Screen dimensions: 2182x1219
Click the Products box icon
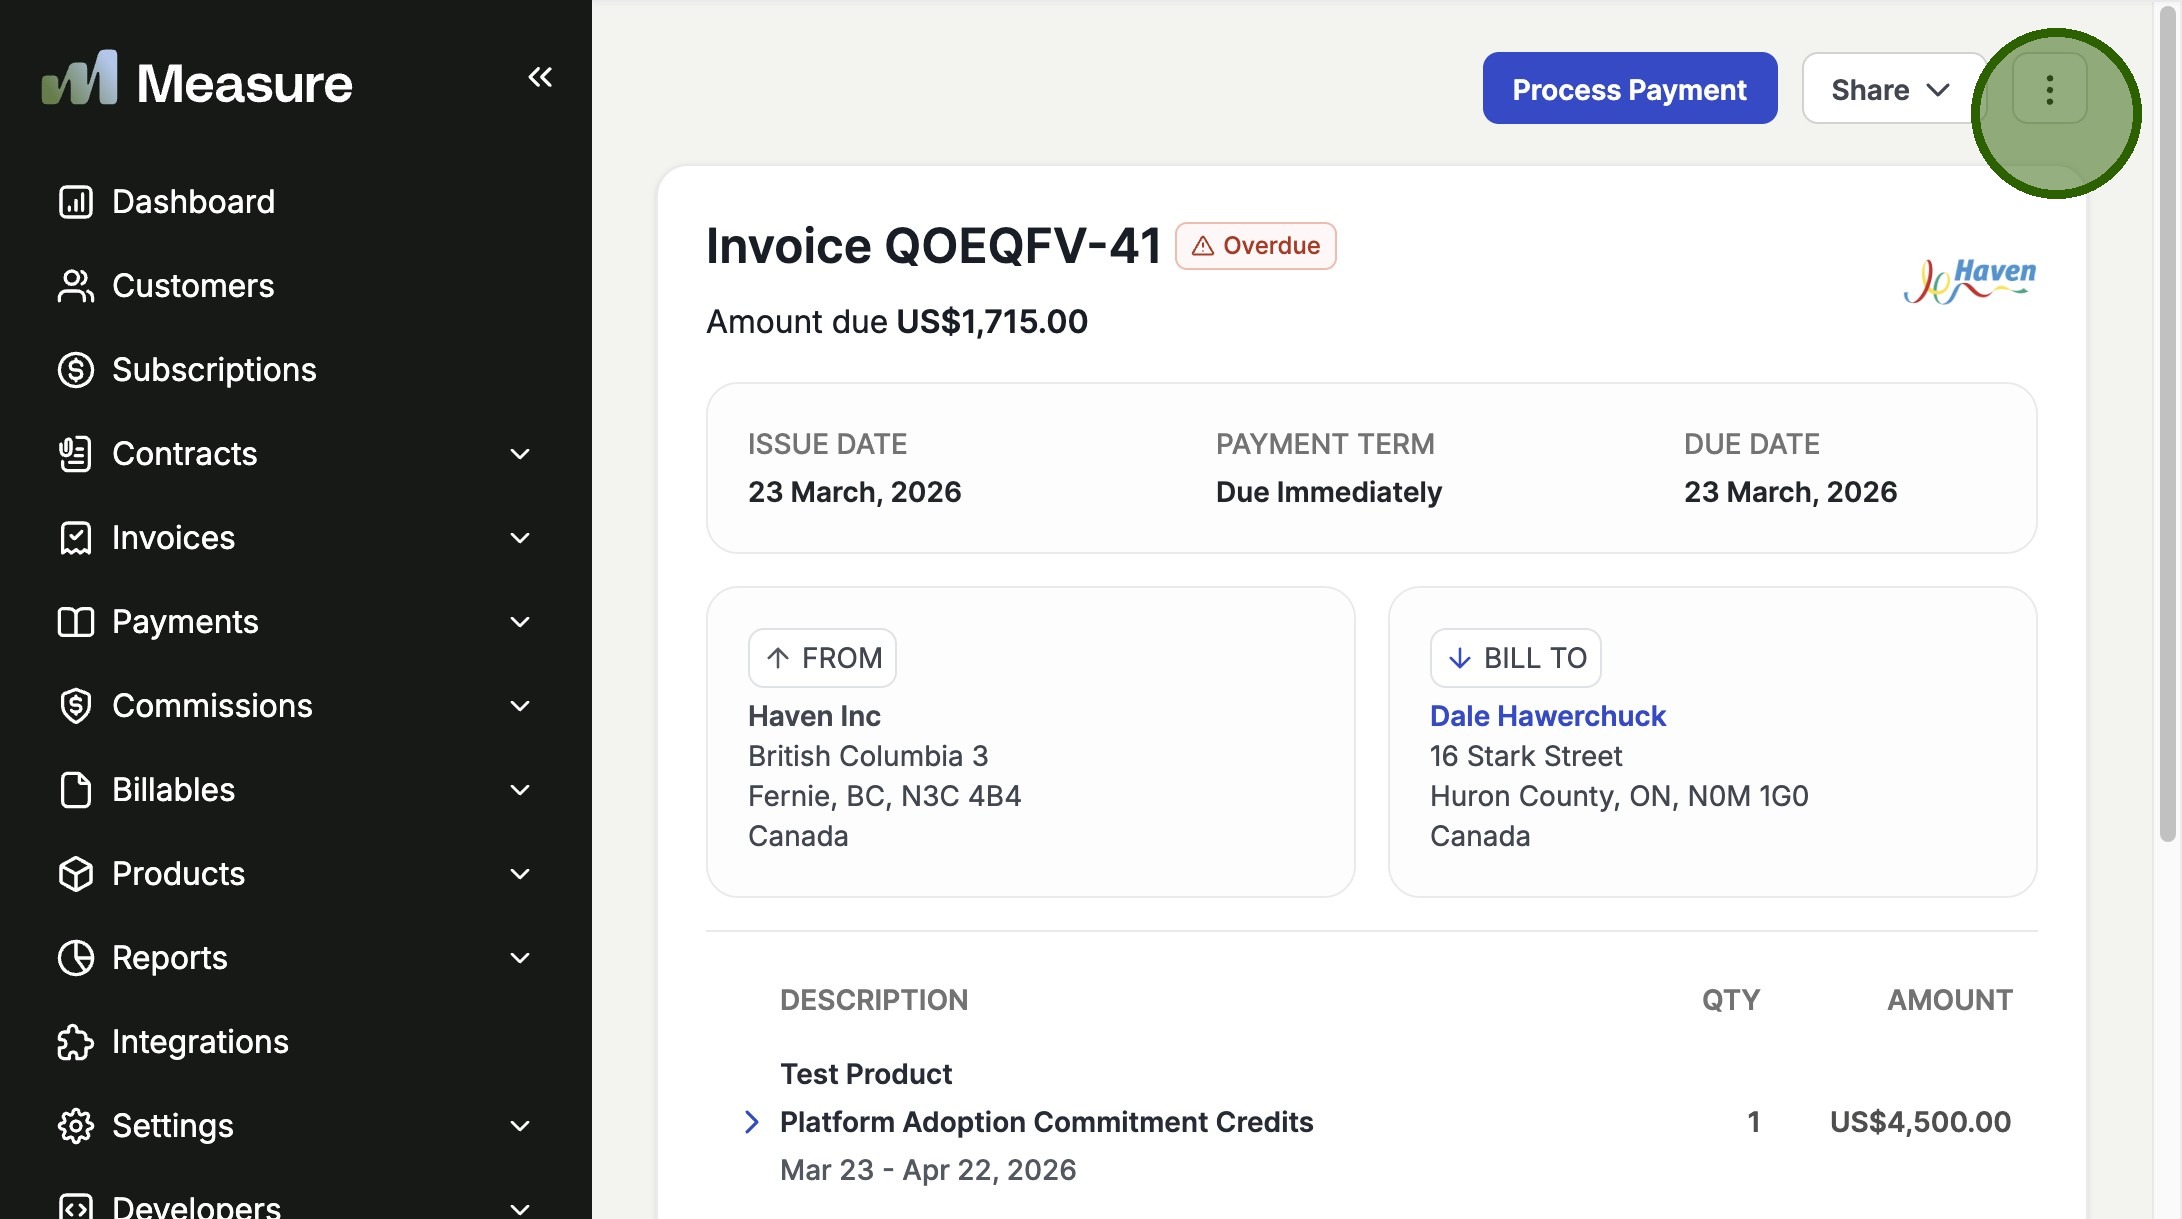(75, 874)
